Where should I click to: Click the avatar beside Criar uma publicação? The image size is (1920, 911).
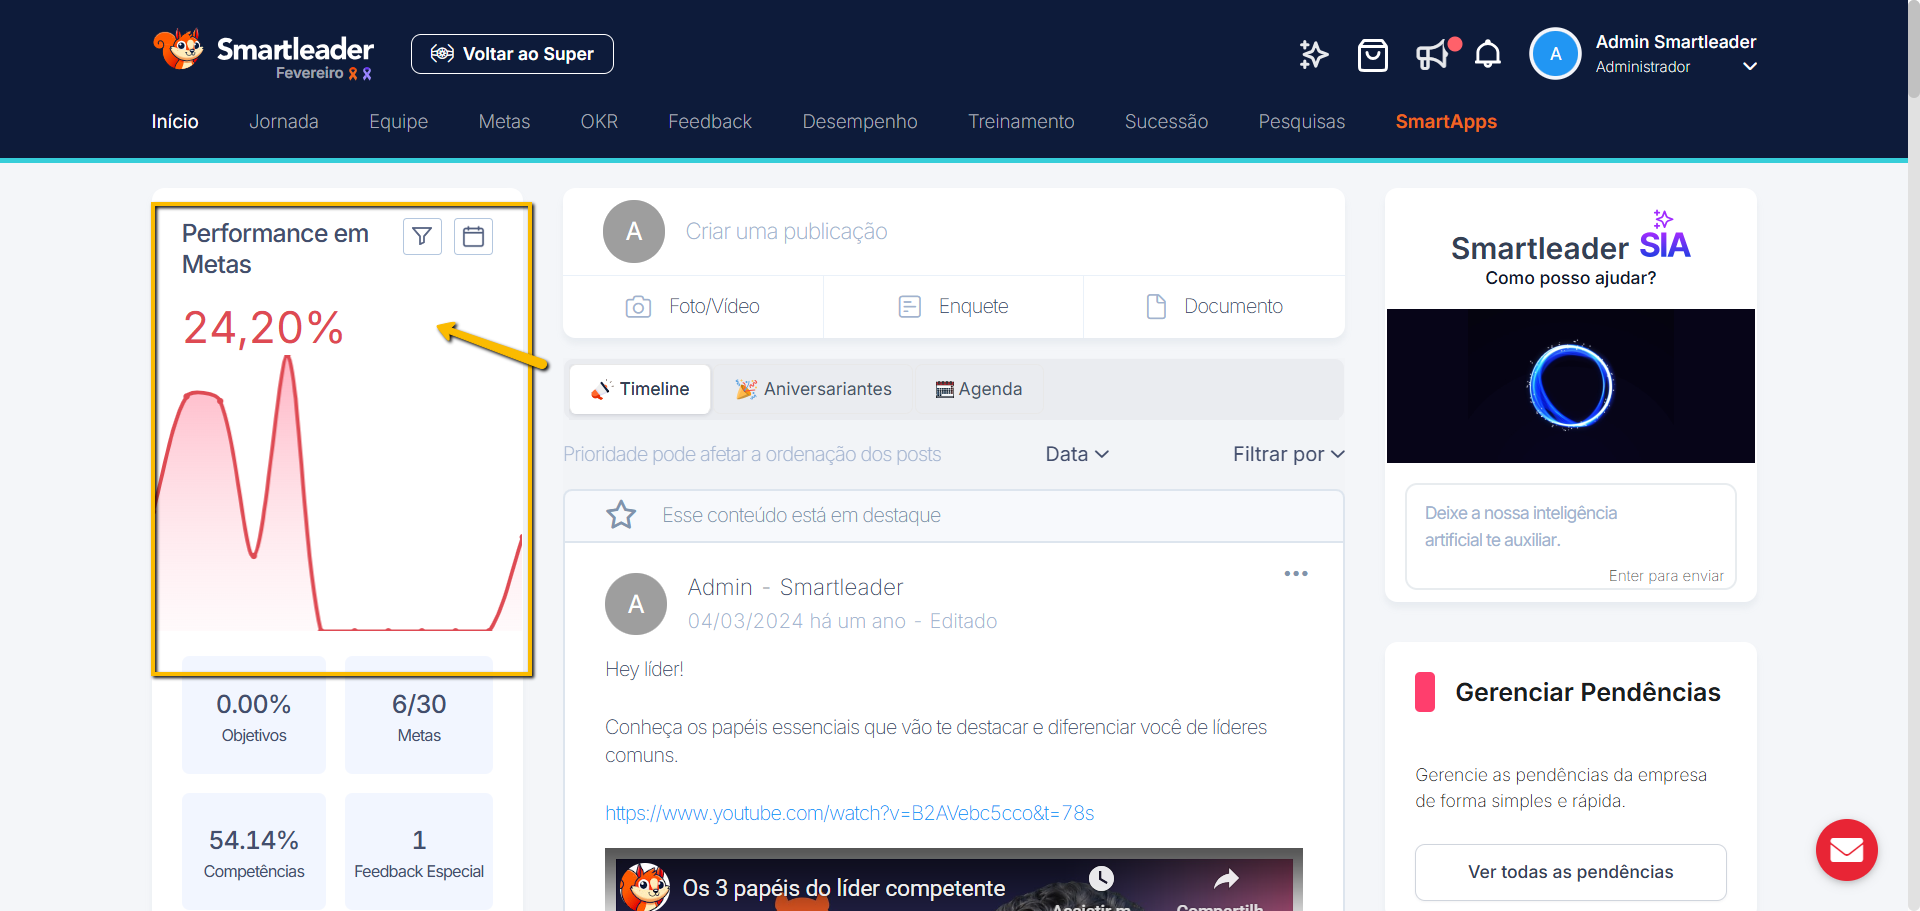(634, 232)
